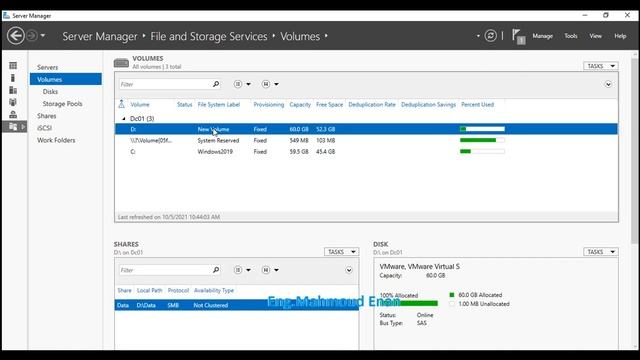
Task: Select File and Storage Services icon in strip
Action: tap(14, 127)
